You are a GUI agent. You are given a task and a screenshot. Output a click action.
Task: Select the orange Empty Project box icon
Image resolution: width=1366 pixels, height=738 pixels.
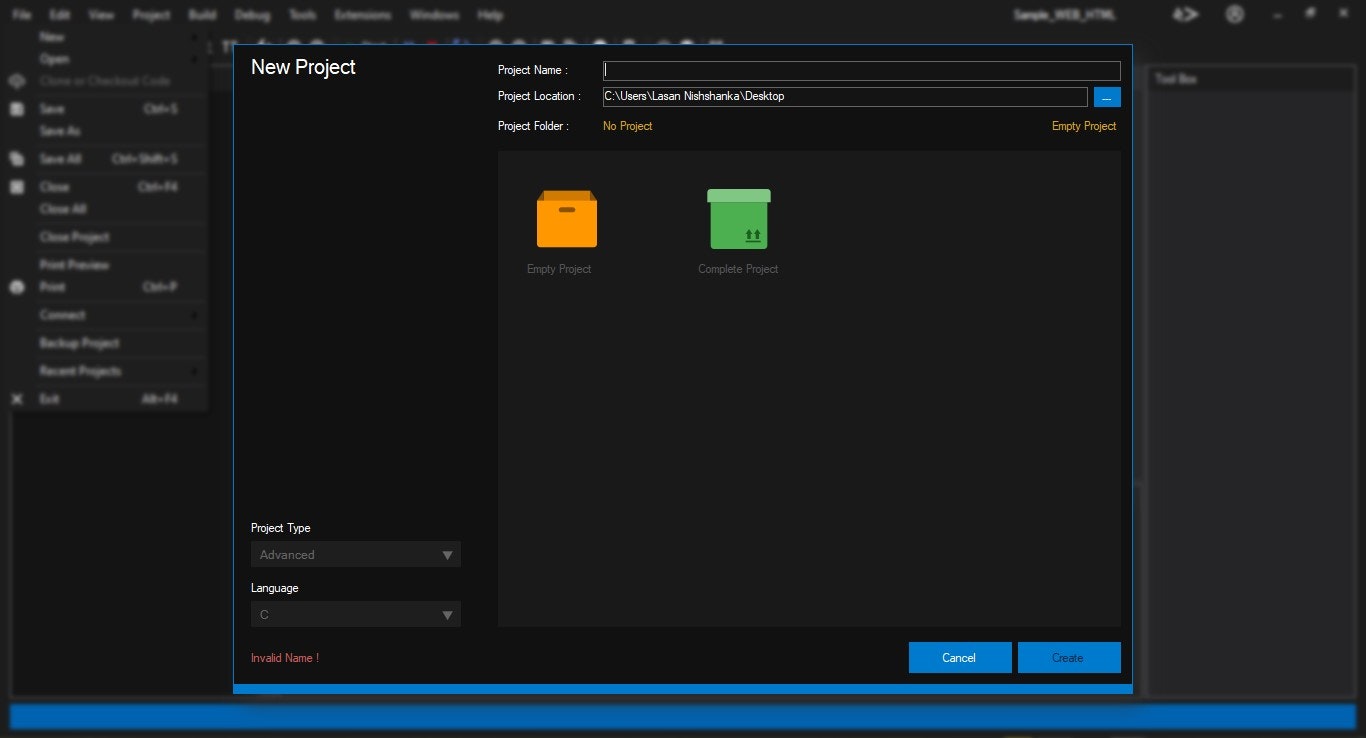(x=566, y=219)
